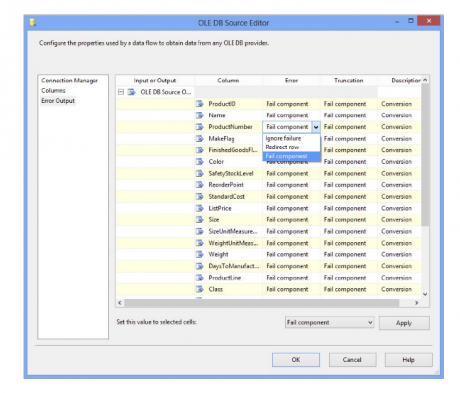The width and height of the screenshot is (460, 393).
Task: Click the 'Input or Output' column header
Action: 155,80
